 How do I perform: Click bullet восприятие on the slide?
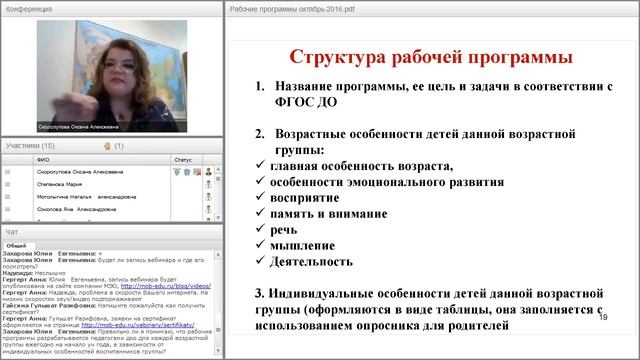[x=304, y=198]
